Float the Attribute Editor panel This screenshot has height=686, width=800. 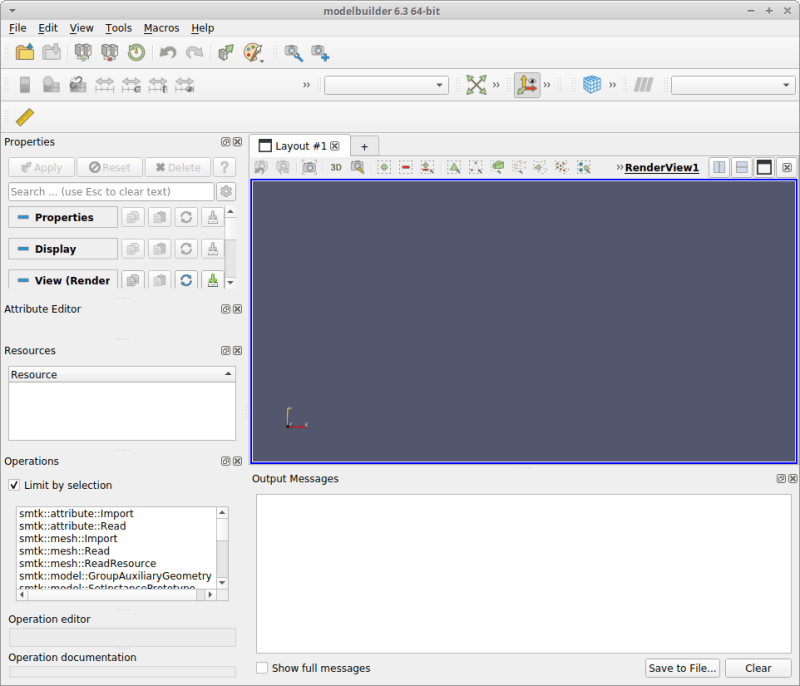pyautogui.click(x=226, y=309)
